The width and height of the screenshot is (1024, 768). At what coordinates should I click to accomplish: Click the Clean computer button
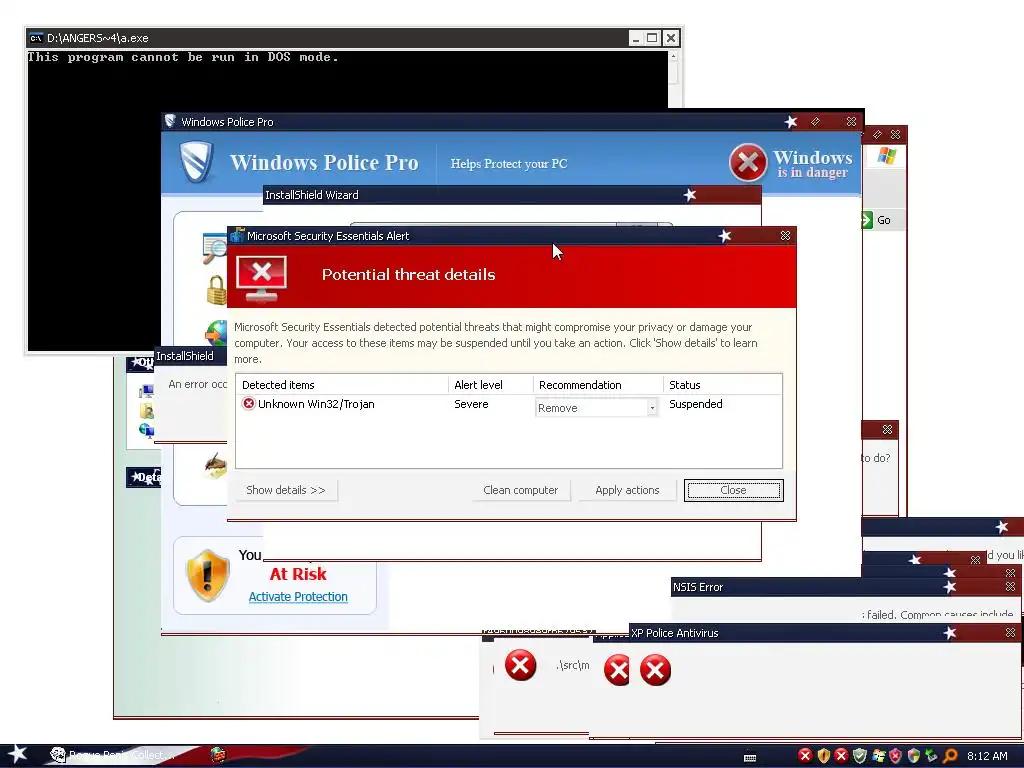[x=520, y=490]
